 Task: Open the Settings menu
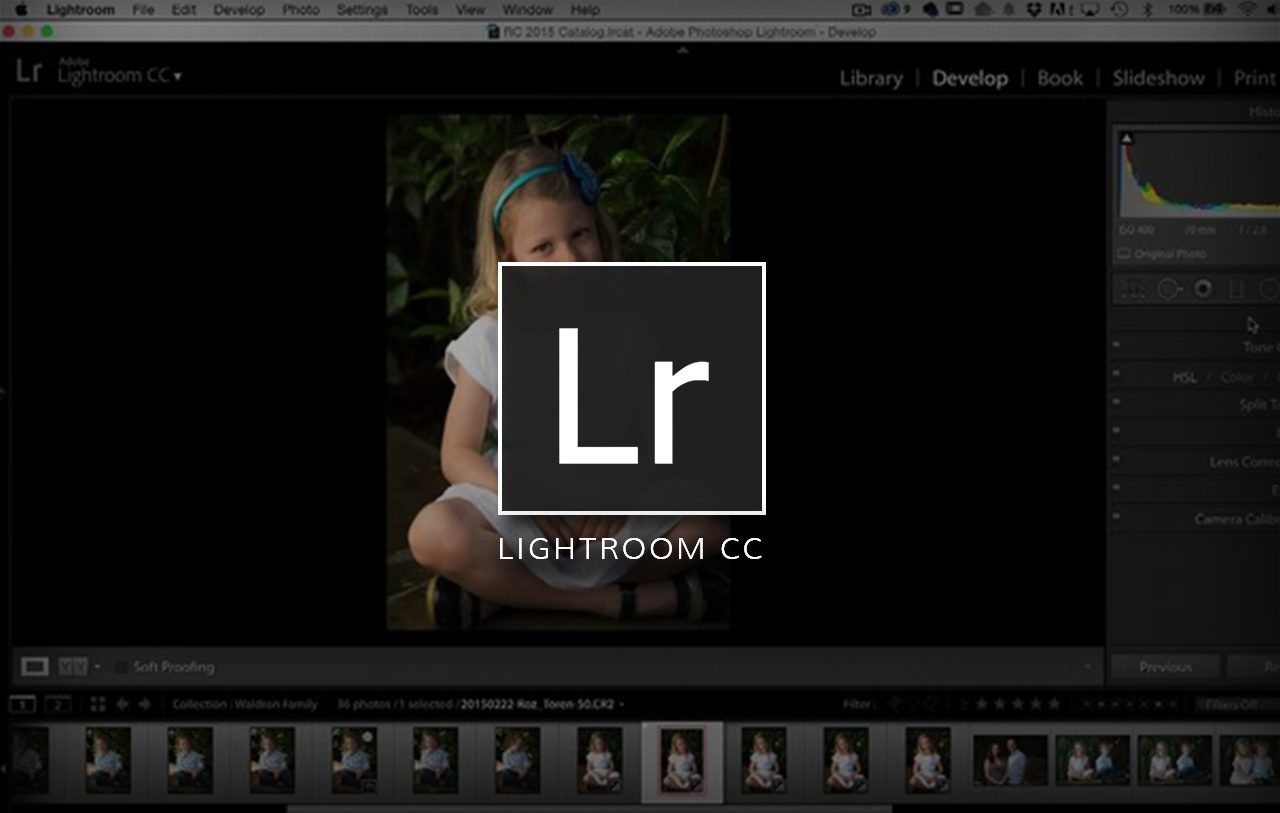point(362,9)
